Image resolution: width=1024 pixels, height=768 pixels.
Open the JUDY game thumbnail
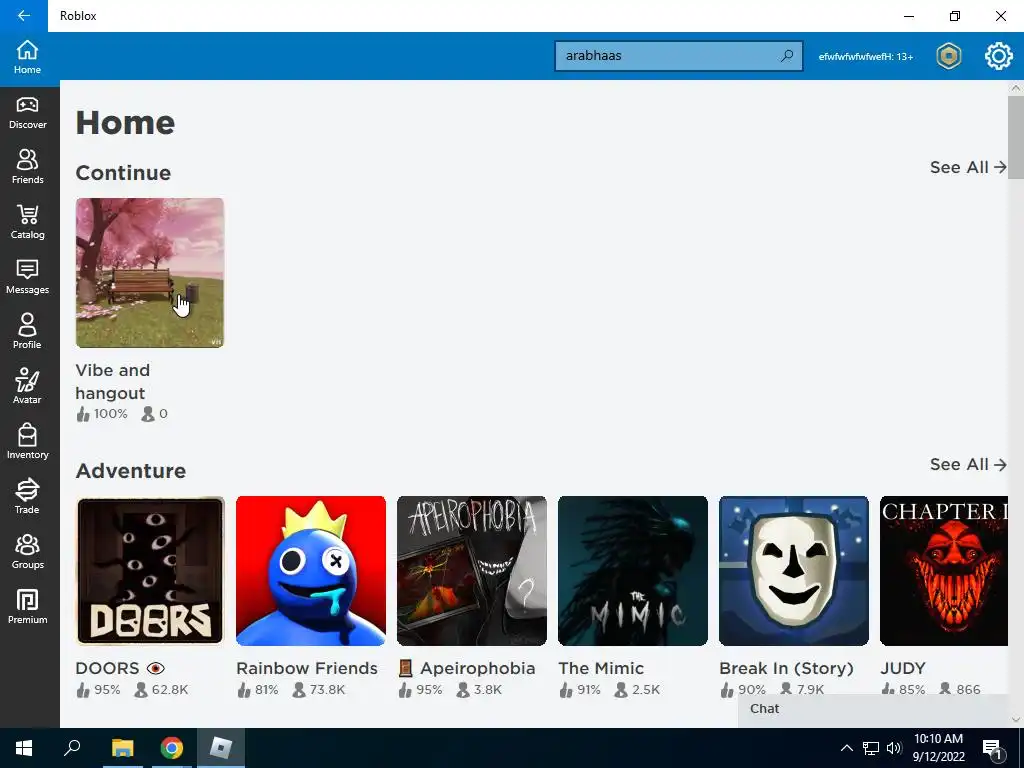[944, 571]
